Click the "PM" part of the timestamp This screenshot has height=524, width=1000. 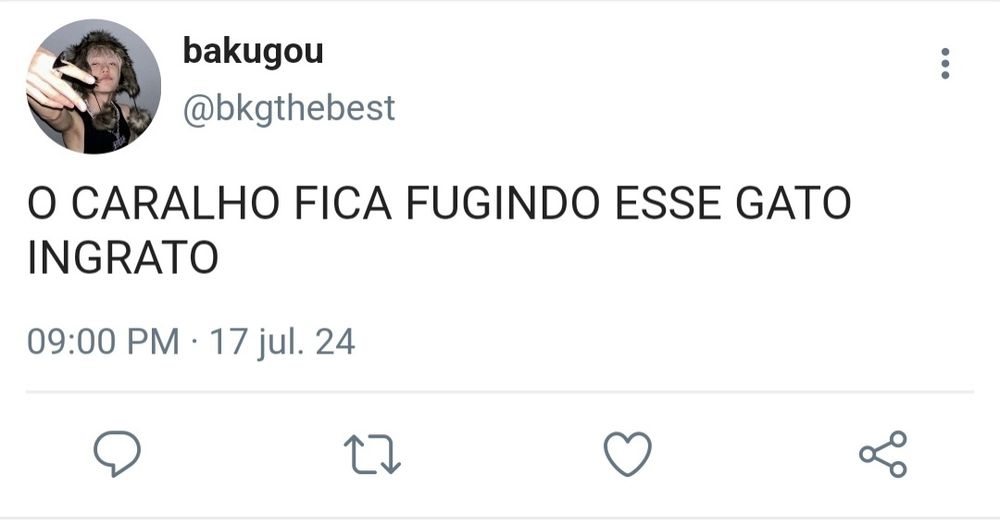153,341
